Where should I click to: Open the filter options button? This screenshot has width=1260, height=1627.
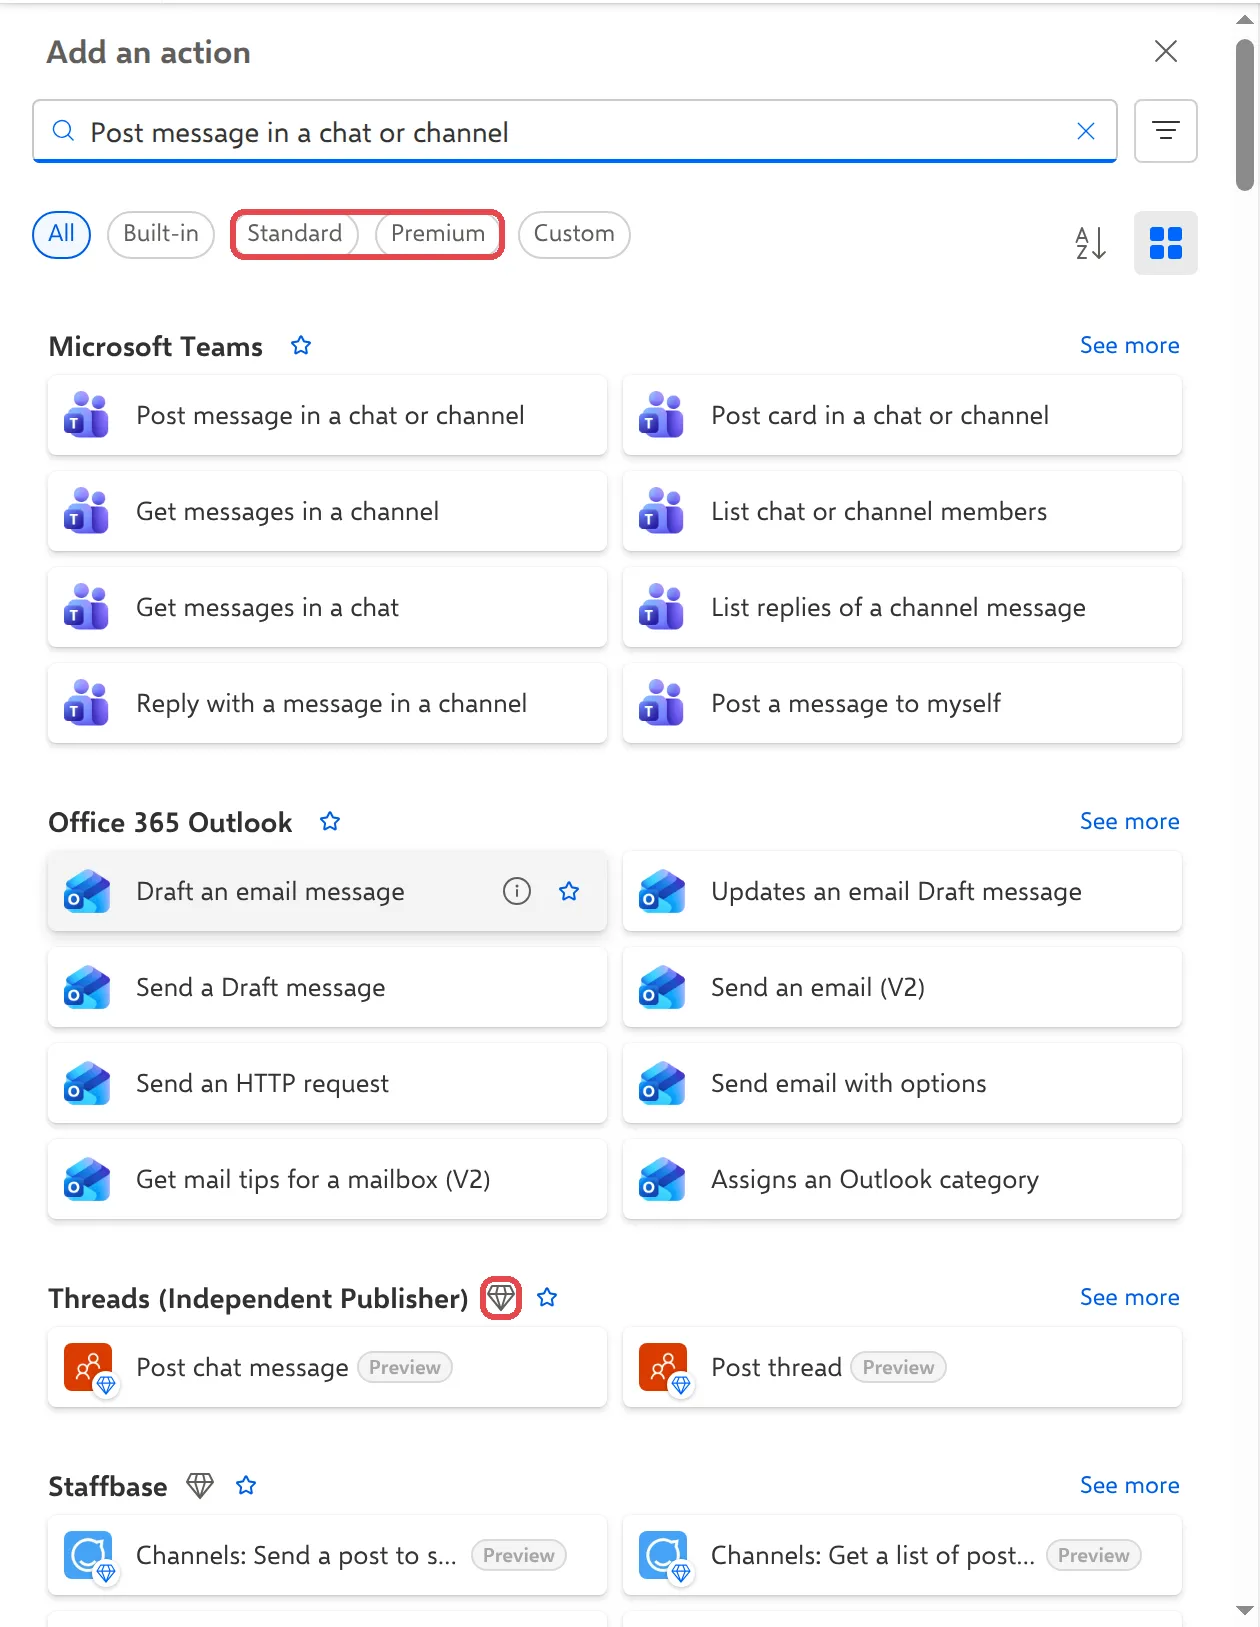point(1165,131)
